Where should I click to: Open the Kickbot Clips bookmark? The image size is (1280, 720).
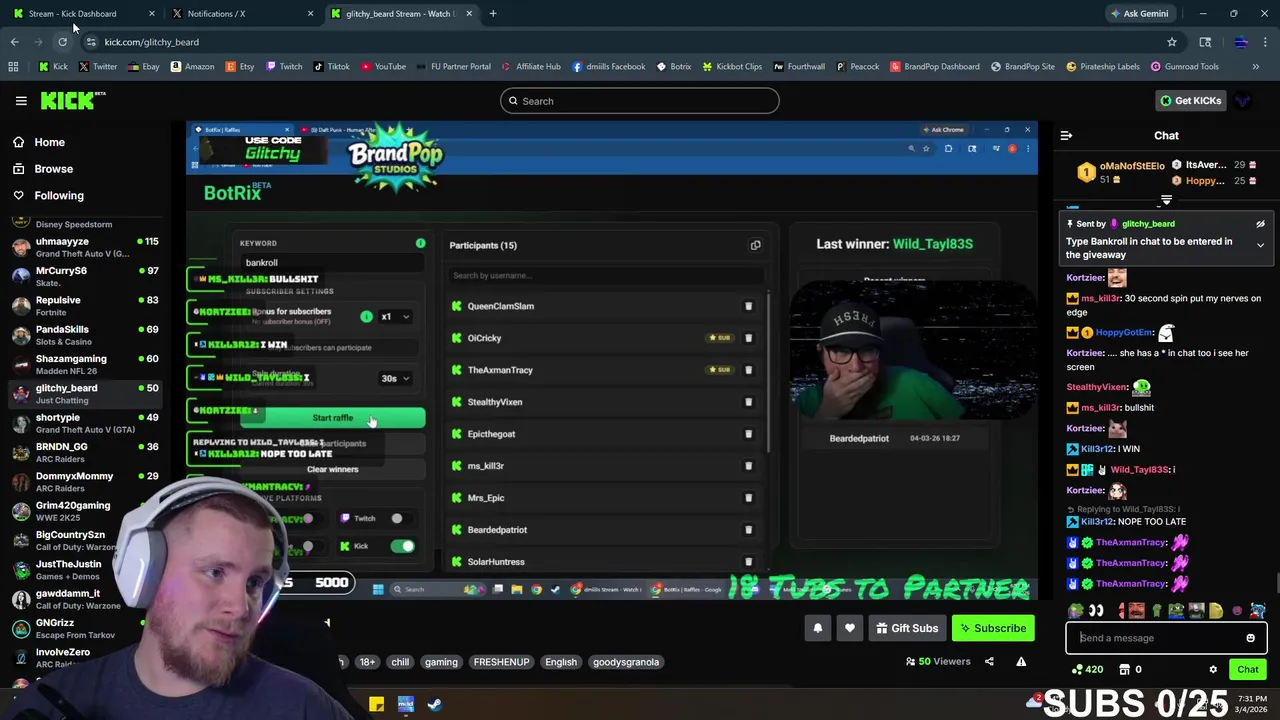coord(732,66)
